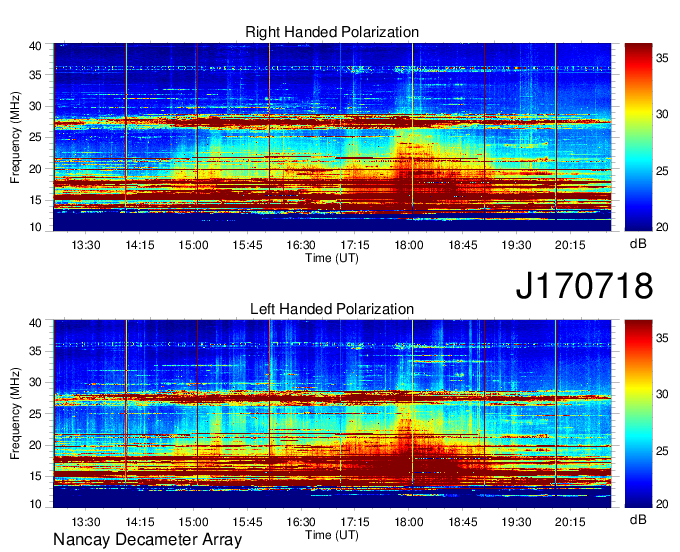Screen dimensions: 680x552
Task: Click the 35 dB tick on lower colorbar
Action: coord(662,338)
